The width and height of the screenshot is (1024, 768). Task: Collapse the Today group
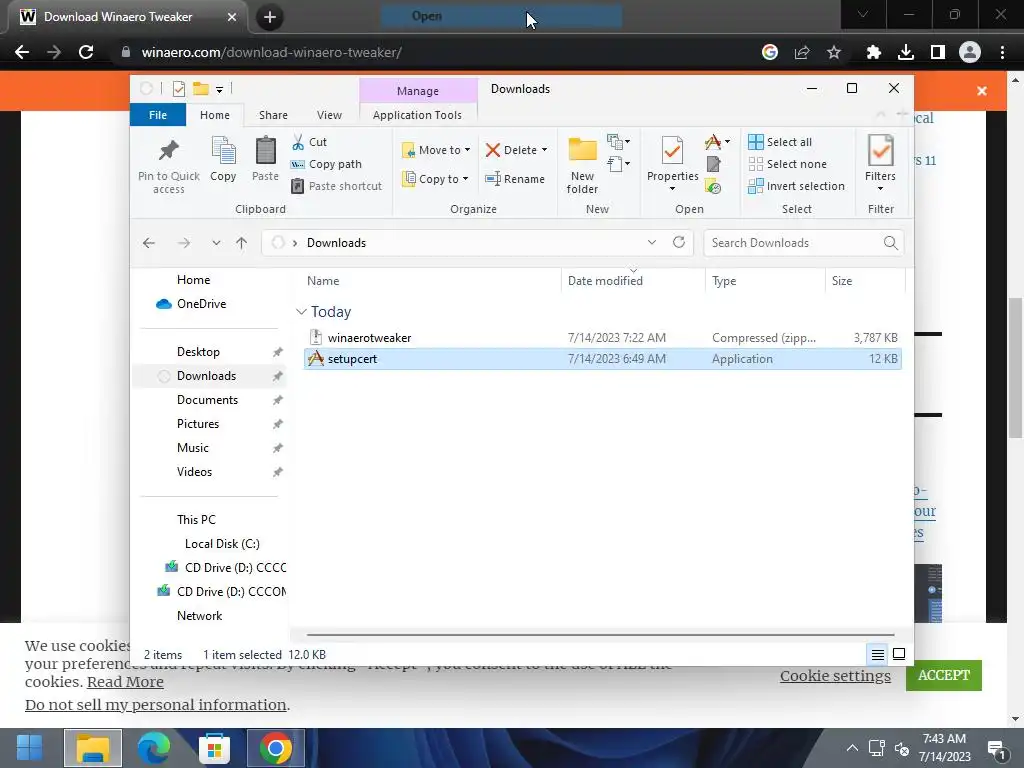tap(301, 312)
